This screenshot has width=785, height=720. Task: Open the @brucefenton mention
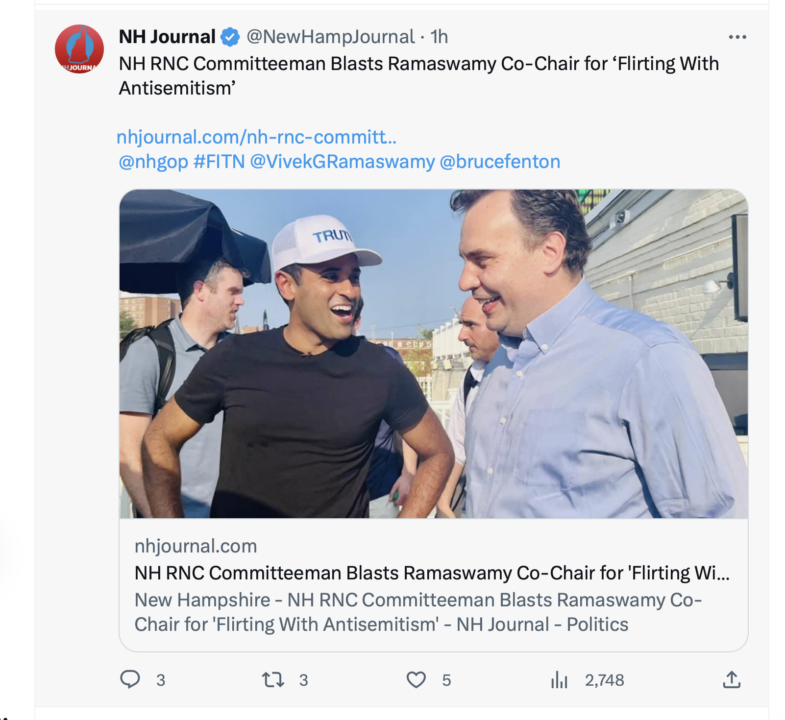(x=500, y=162)
